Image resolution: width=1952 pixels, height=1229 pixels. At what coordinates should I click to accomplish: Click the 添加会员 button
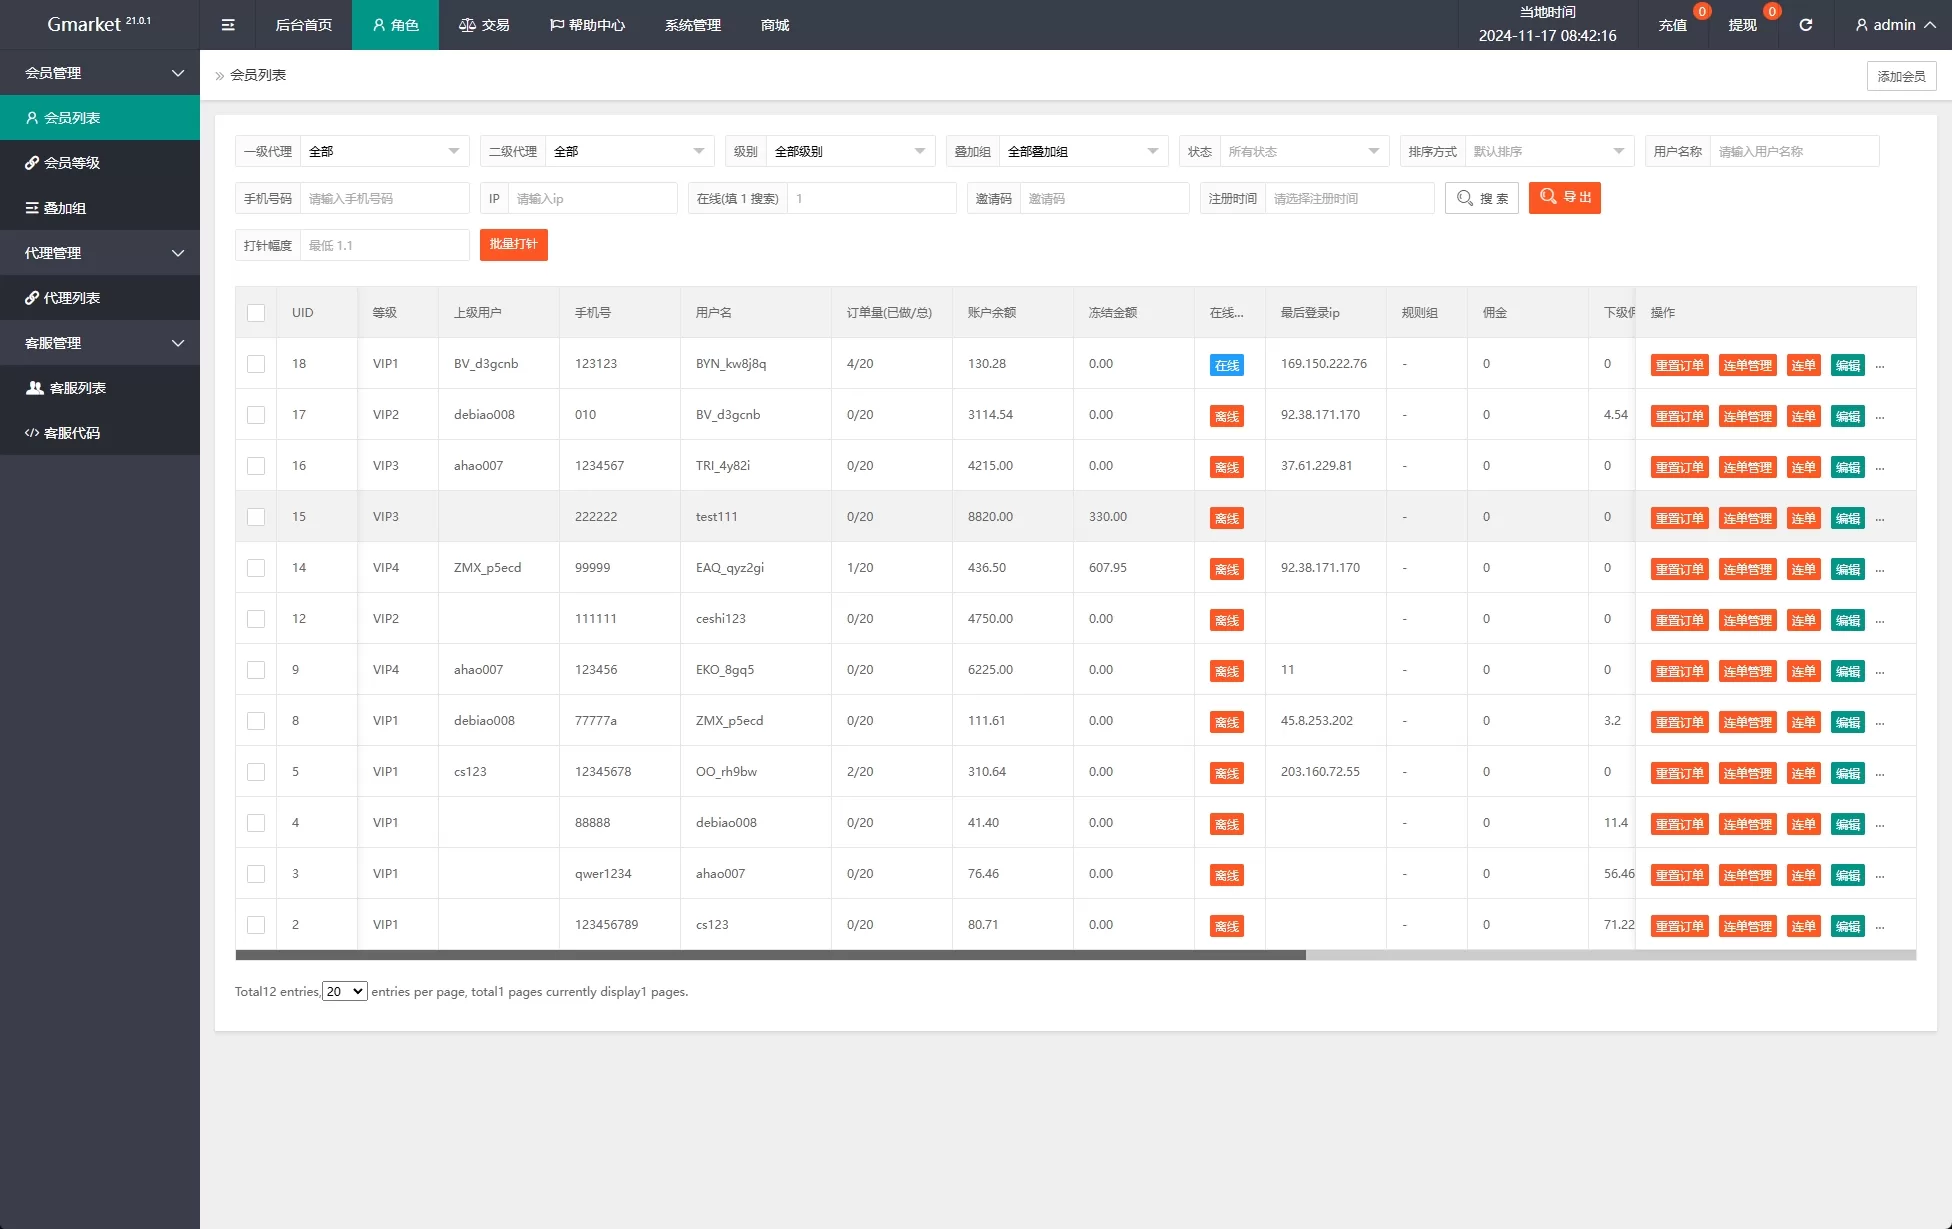point(1901,76)
